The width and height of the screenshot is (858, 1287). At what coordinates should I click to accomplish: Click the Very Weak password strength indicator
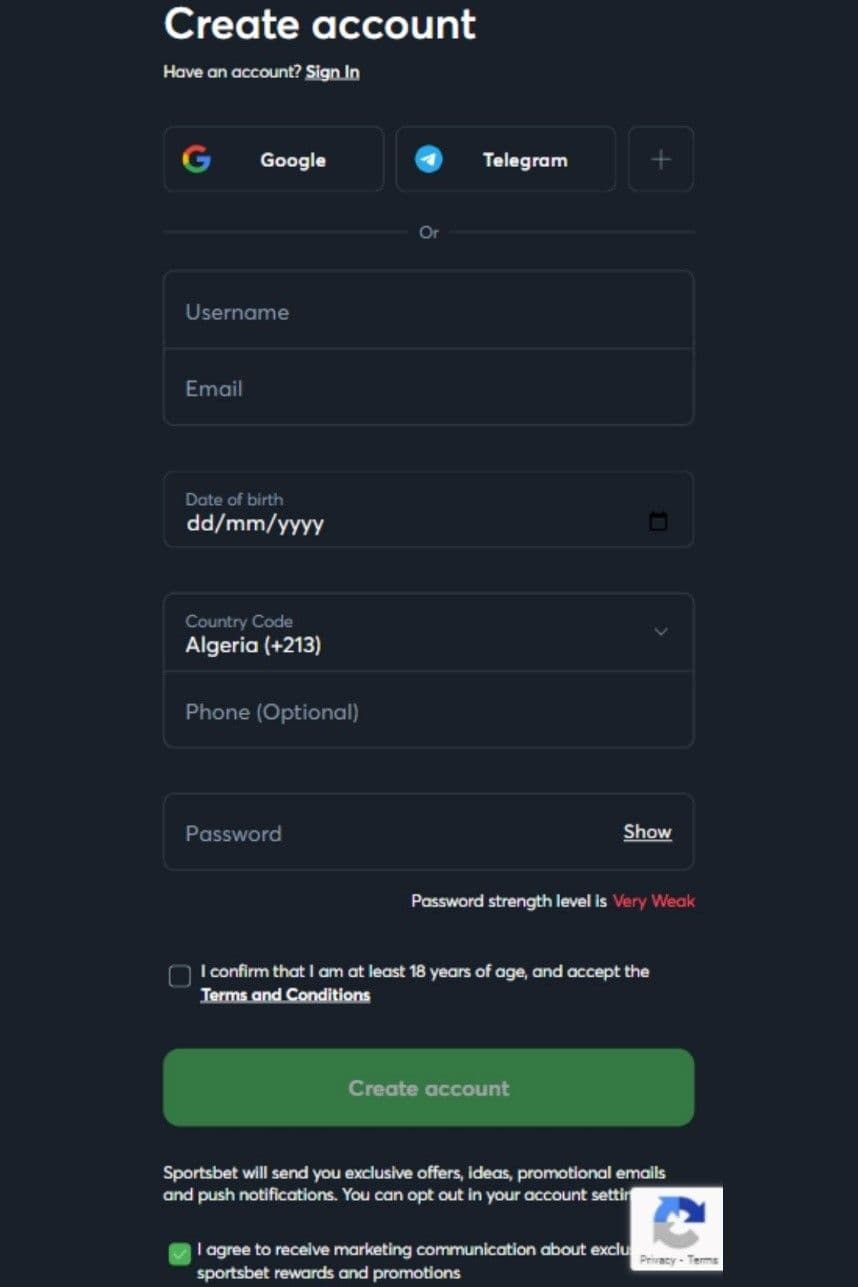pyautogui.click(x=653, y=901)
